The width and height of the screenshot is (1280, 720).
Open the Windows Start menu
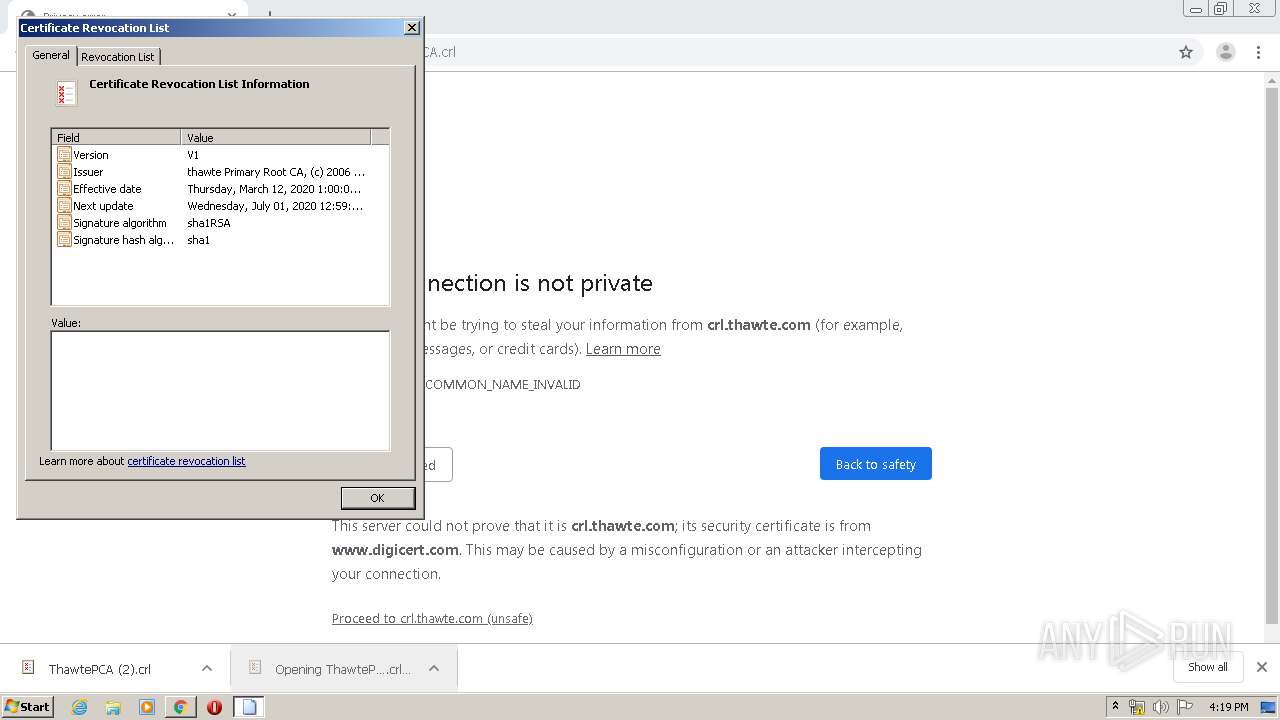pyautogui.click(x=28, y=707)
